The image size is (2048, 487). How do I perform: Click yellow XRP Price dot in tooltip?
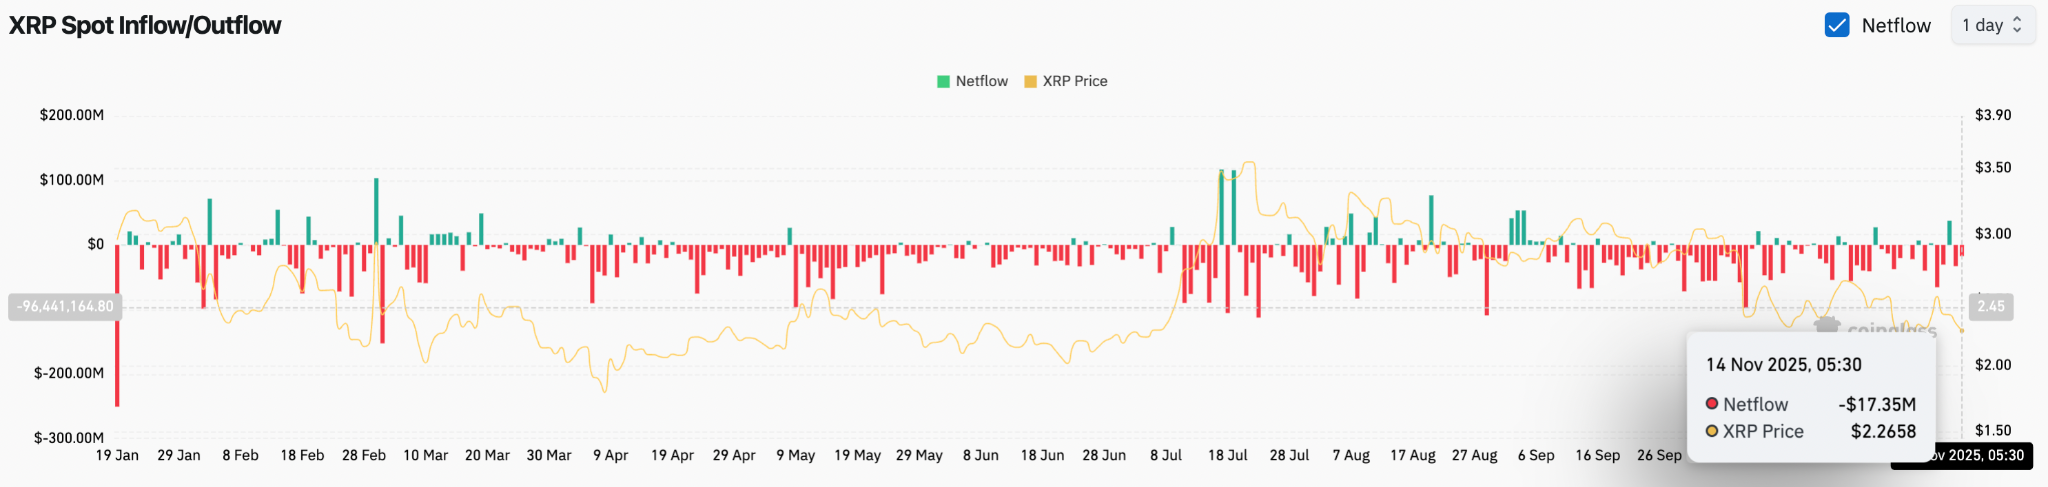pyautogui.click(x=1712, y=431)
